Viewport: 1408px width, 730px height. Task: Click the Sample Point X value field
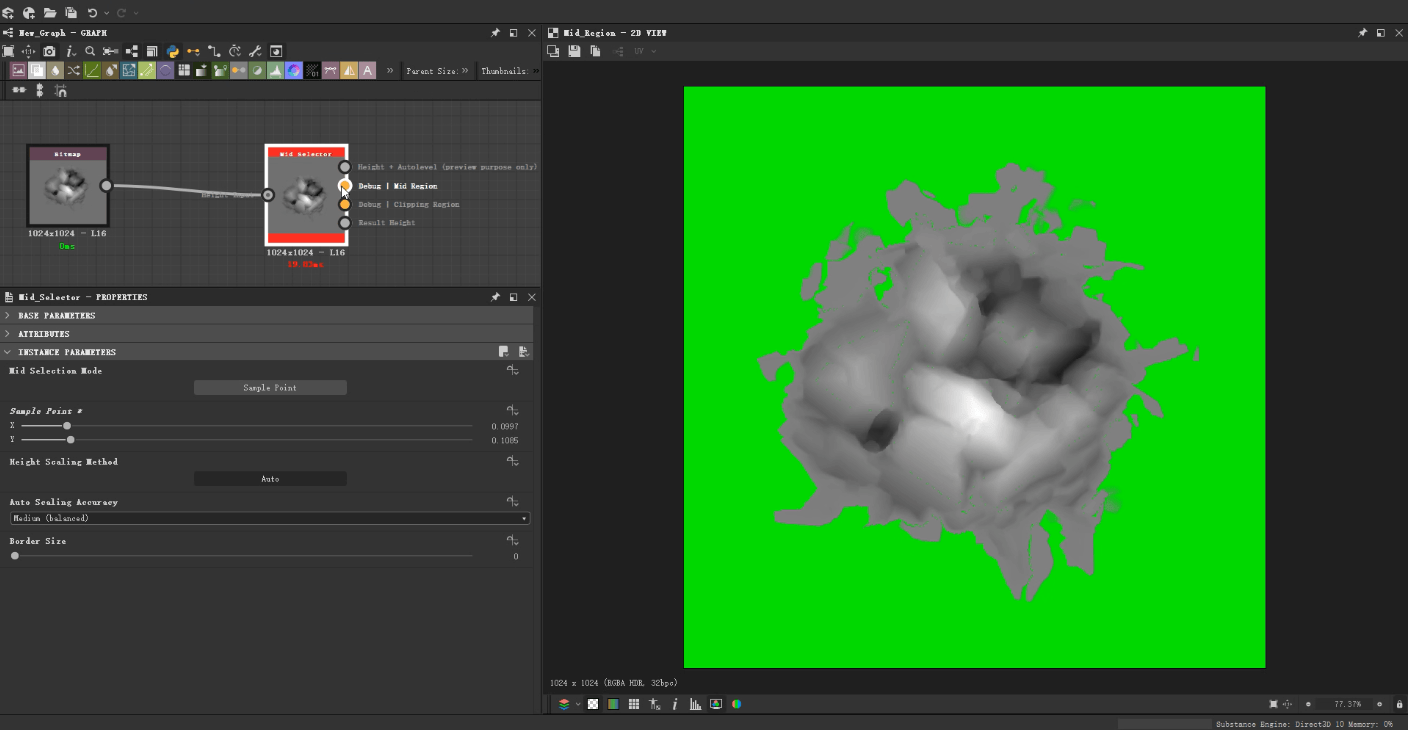pyautogui.click(x=504, y=426)
